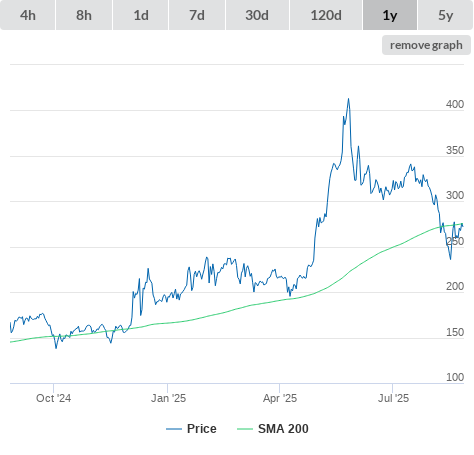Click the 100 price axis label
This screenshot has height=455, width=474.
pyautogui.click(x=455, y=377)
